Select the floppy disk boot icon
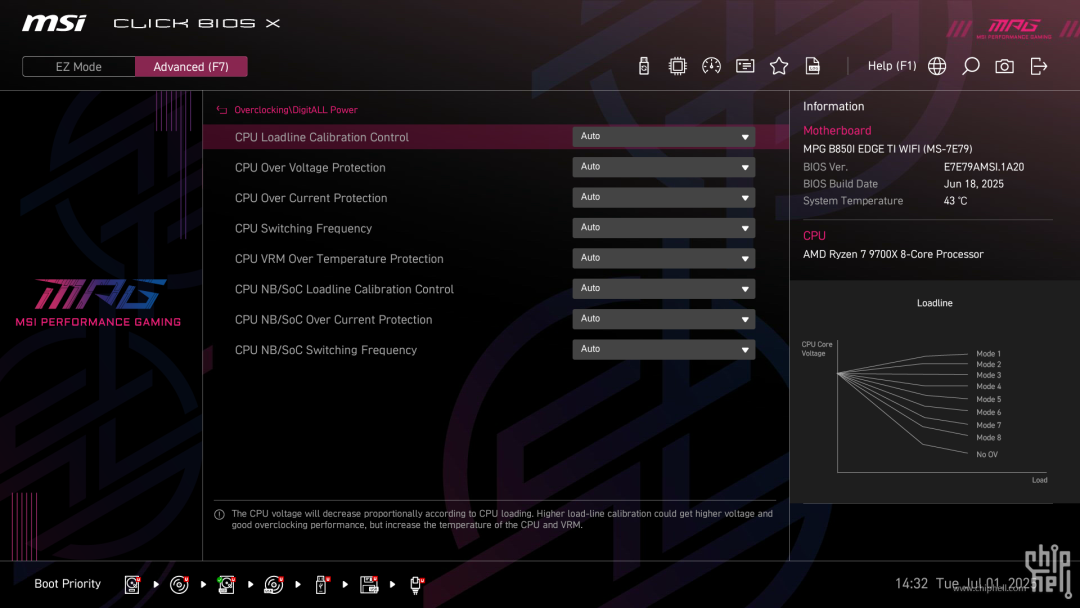Viewport: 1080px width, 608px height. [369, 585]
